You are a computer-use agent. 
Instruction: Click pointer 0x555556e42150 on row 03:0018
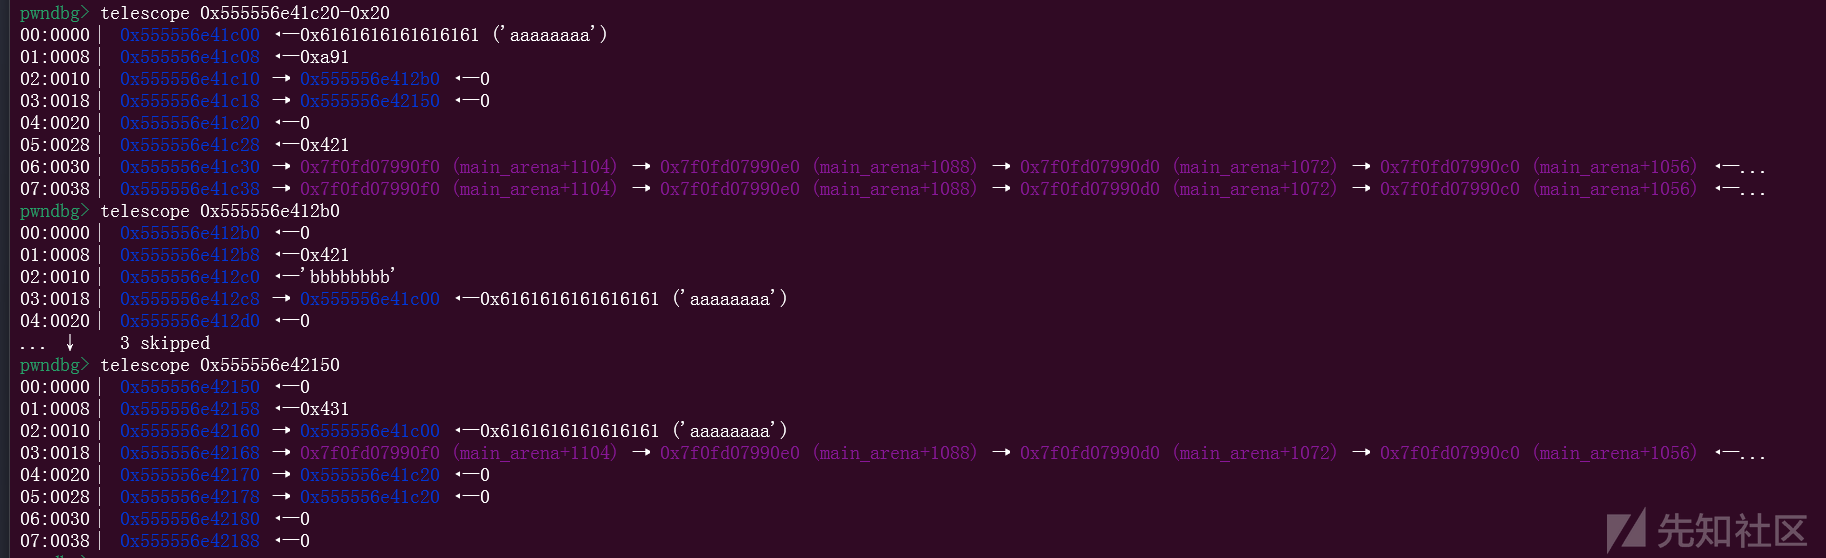pos(370,101)
